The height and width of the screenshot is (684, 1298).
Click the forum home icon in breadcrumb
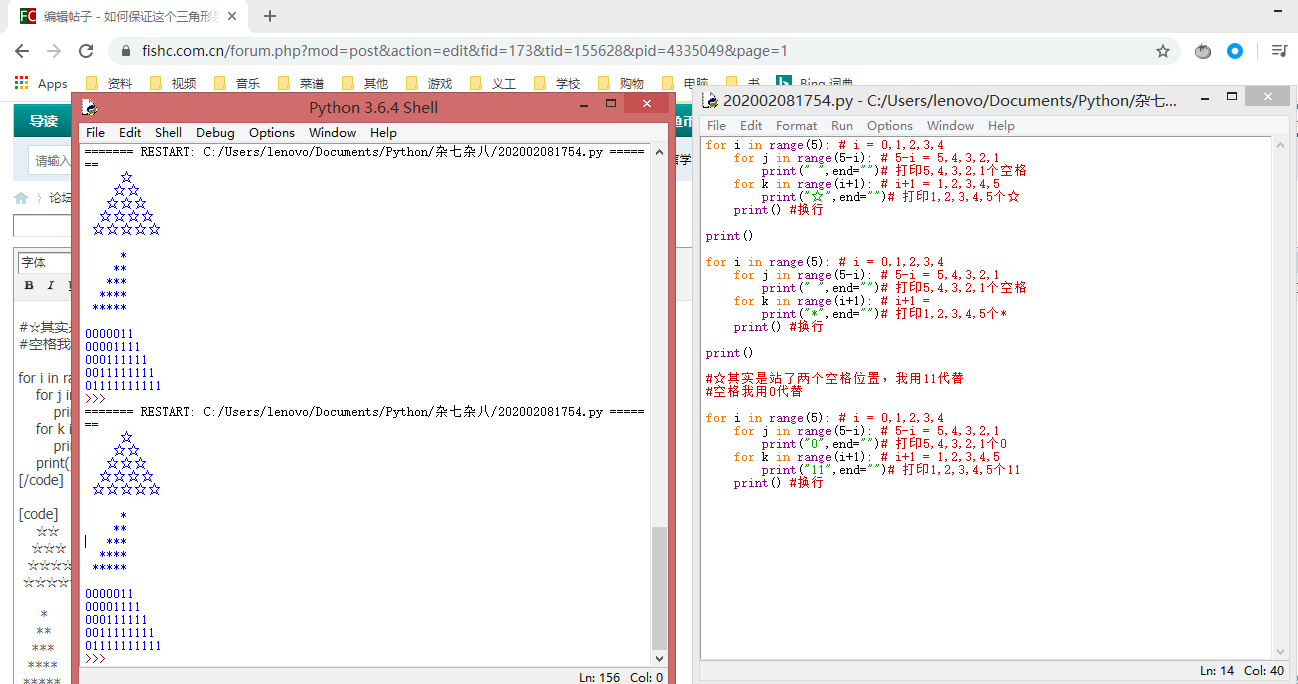coord(21,198)
